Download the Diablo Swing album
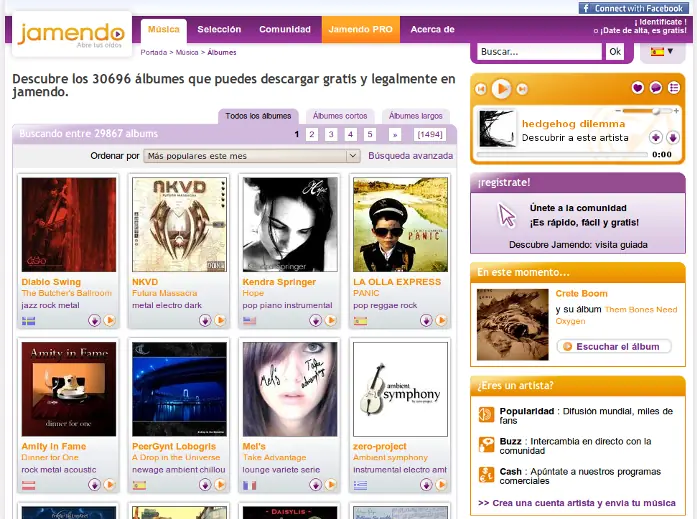697x519 pixels. 94,320
